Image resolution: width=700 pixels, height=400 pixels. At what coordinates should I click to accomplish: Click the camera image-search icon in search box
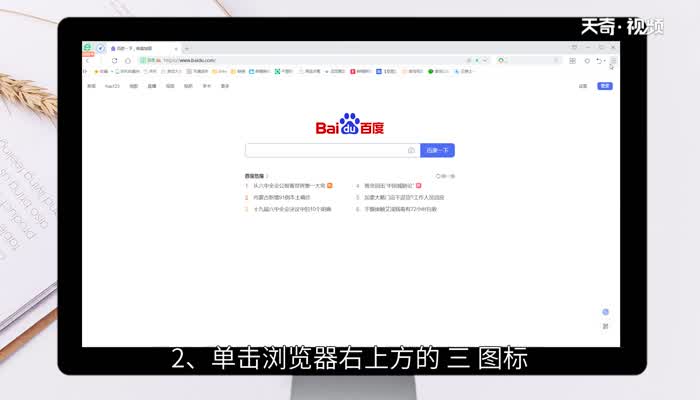(411, 150)
